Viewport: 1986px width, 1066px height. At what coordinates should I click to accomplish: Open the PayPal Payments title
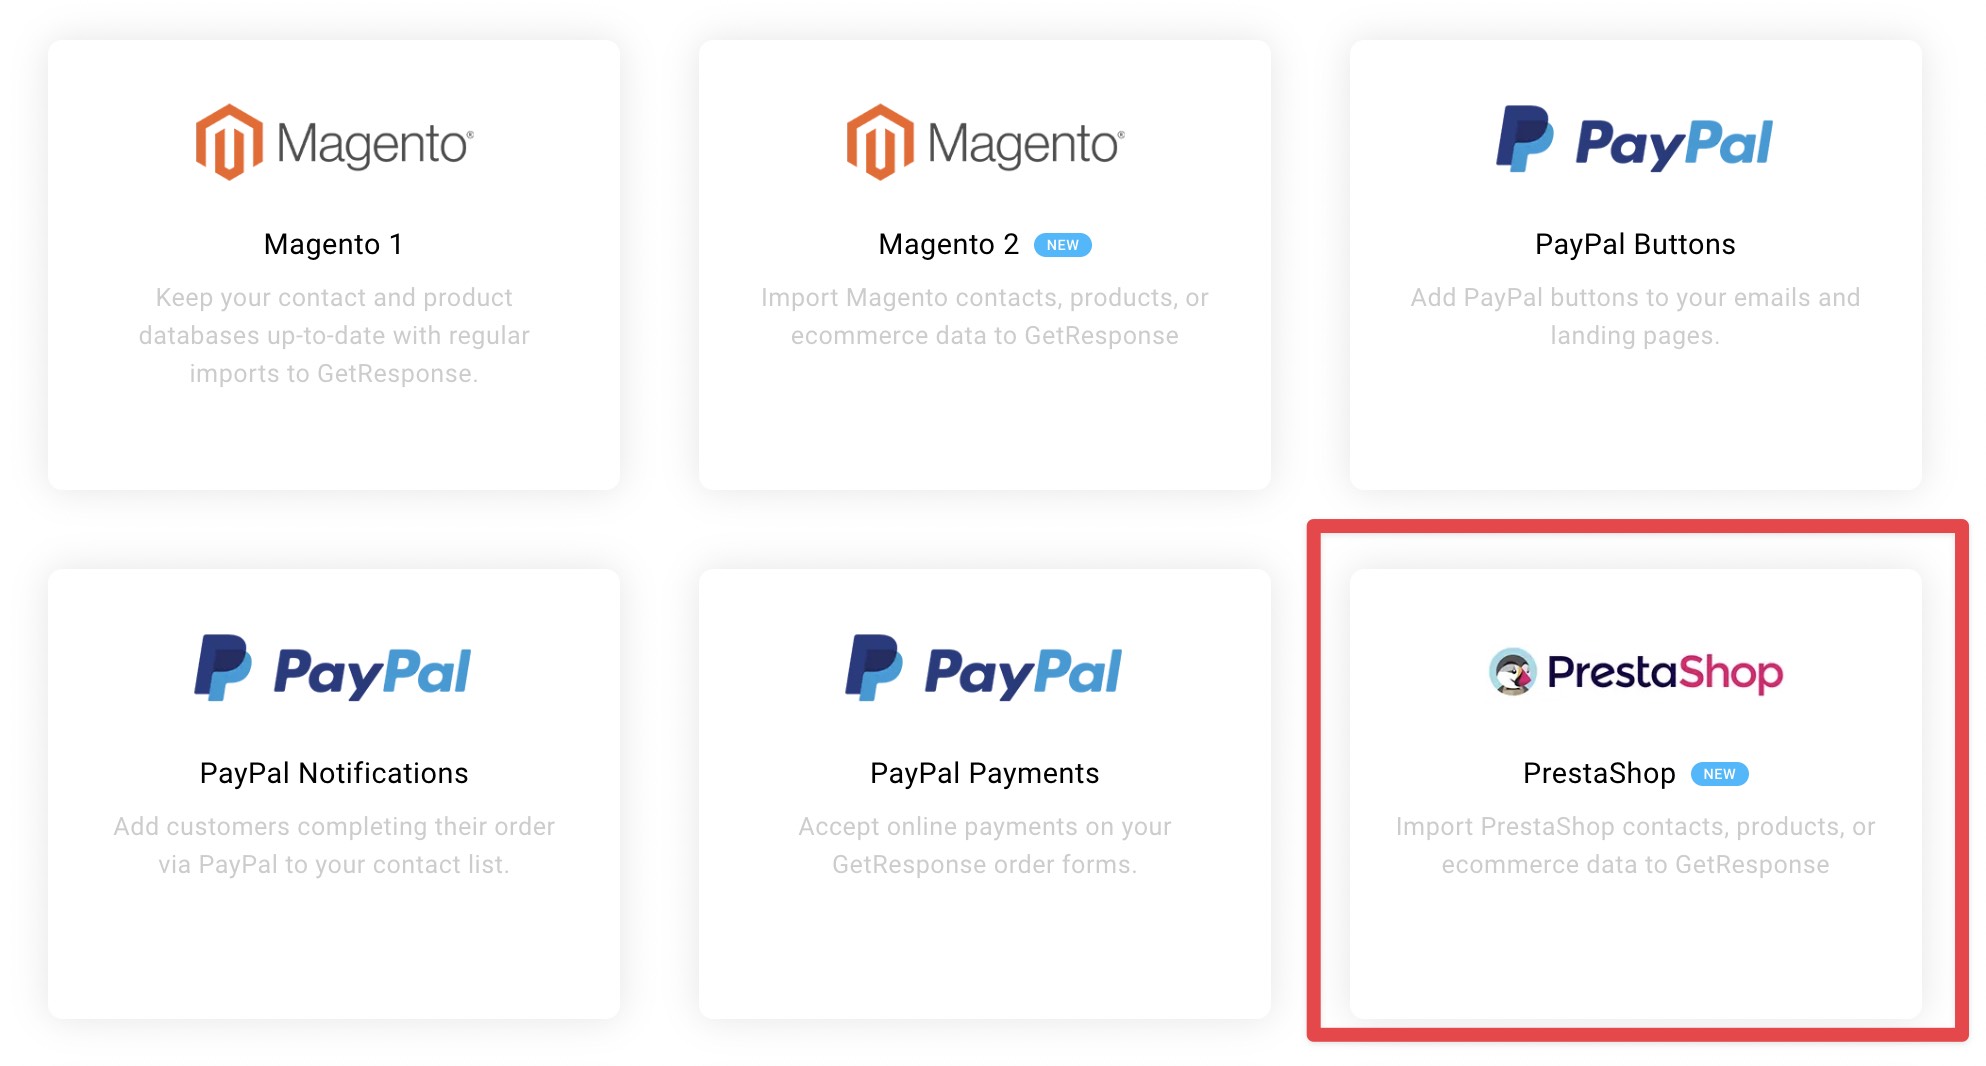tap(984, 773)
